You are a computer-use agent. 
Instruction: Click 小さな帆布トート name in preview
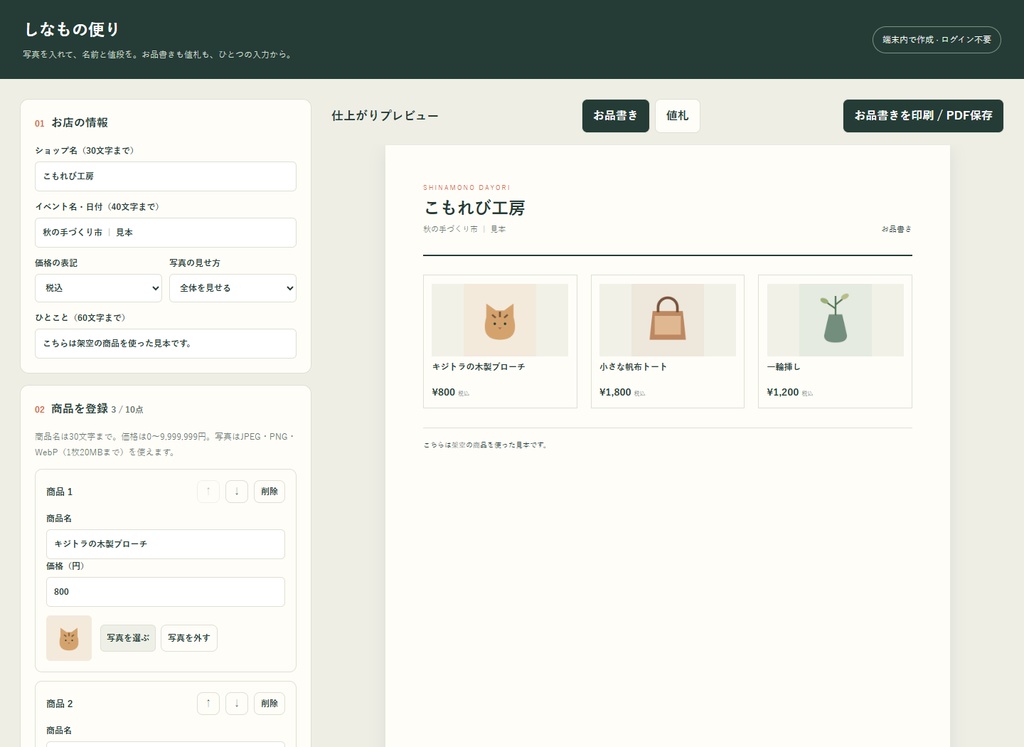(x=633, y=367)
